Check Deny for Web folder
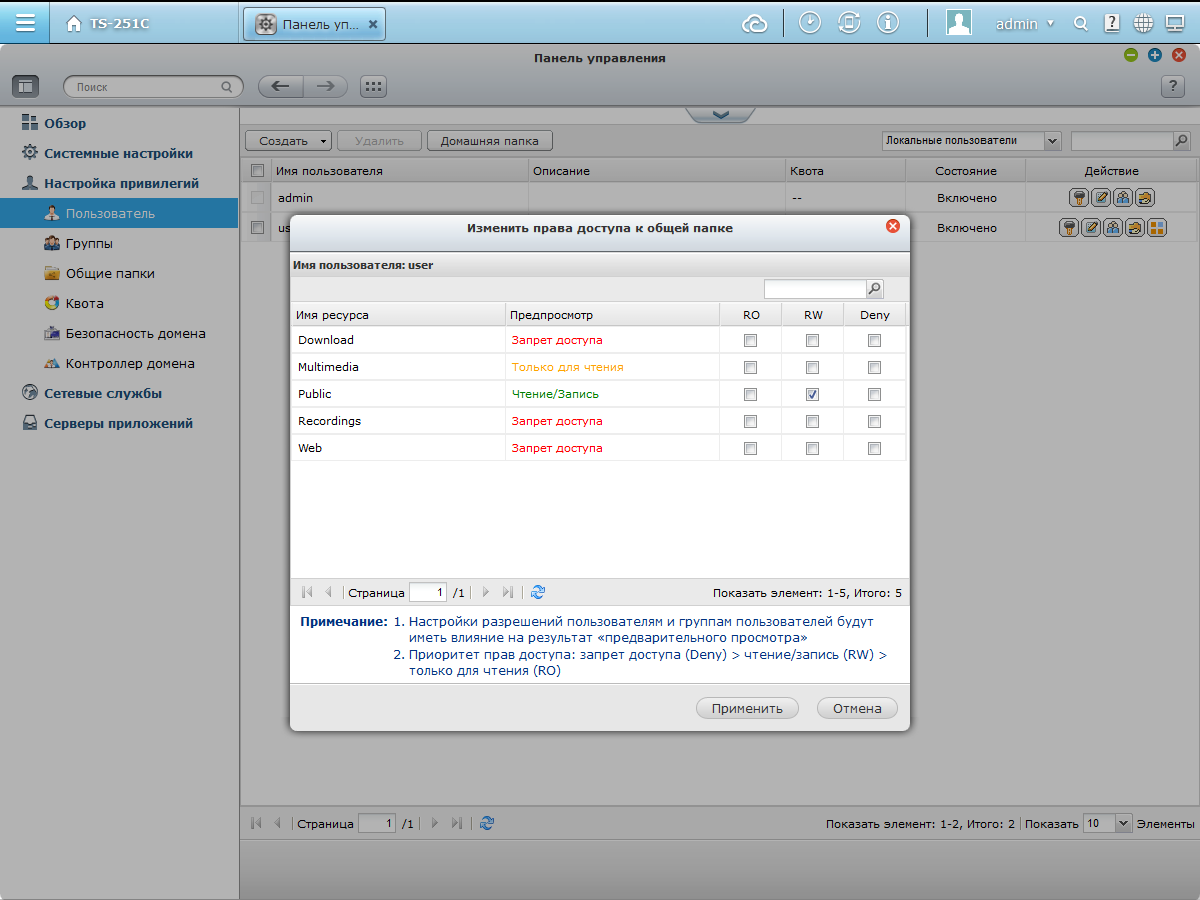 coord(875,448)
